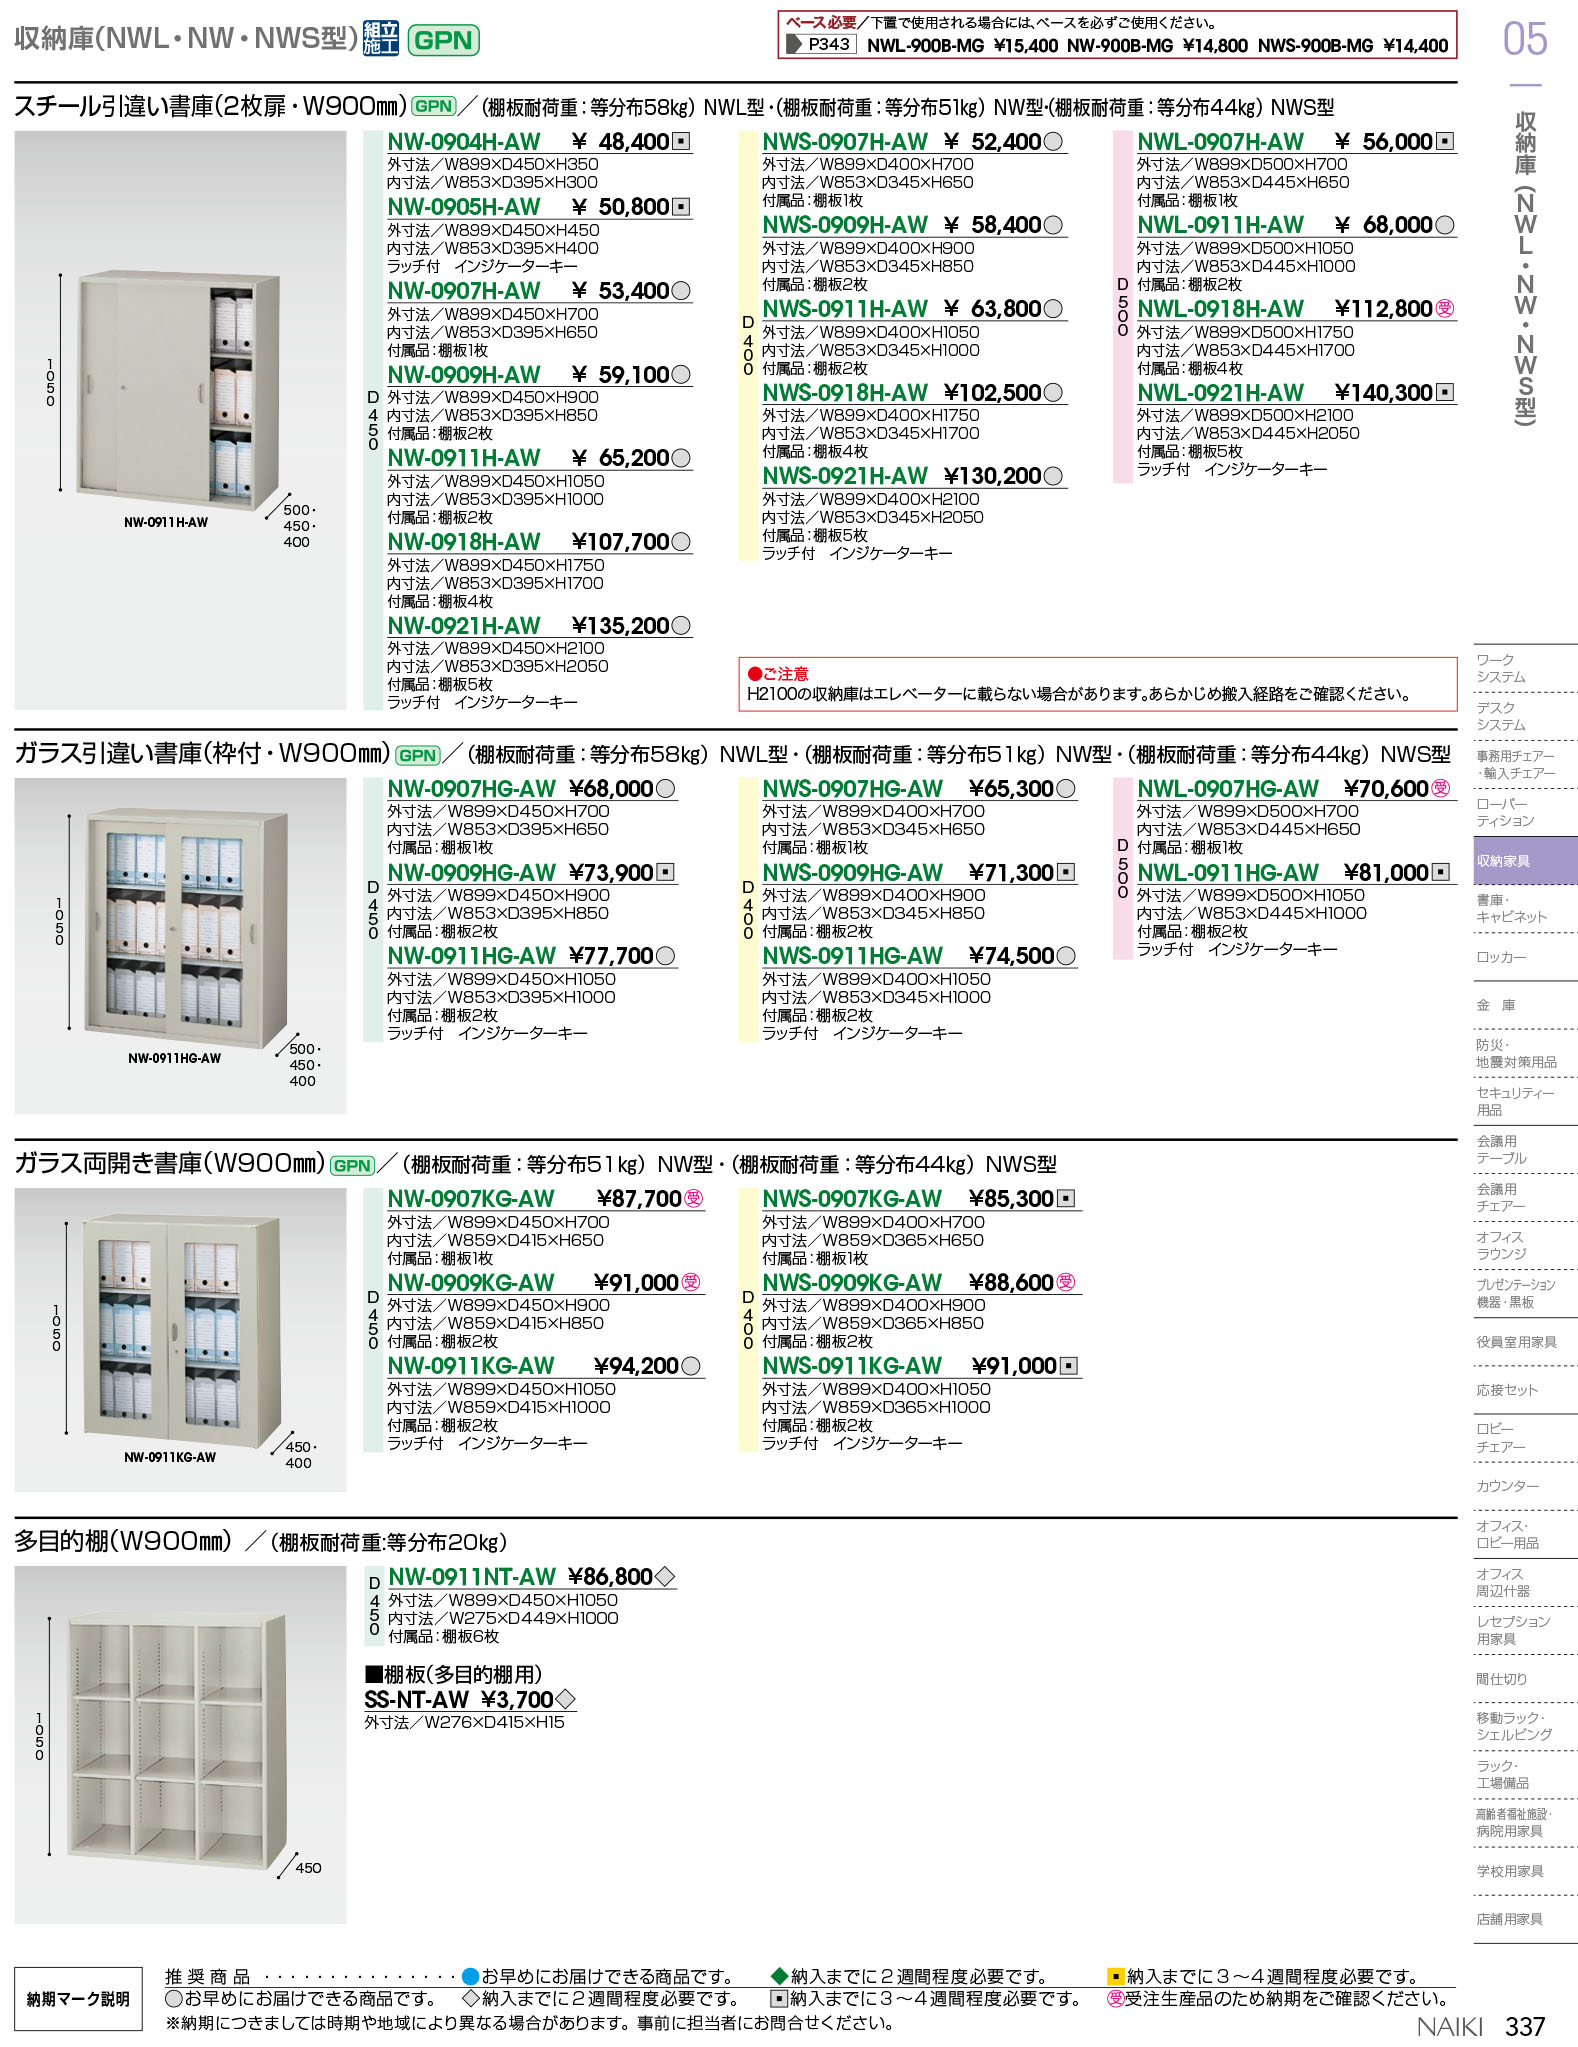
Task: Click the pink D500 bar in steel section
Action: click(x=1122, y=308)
